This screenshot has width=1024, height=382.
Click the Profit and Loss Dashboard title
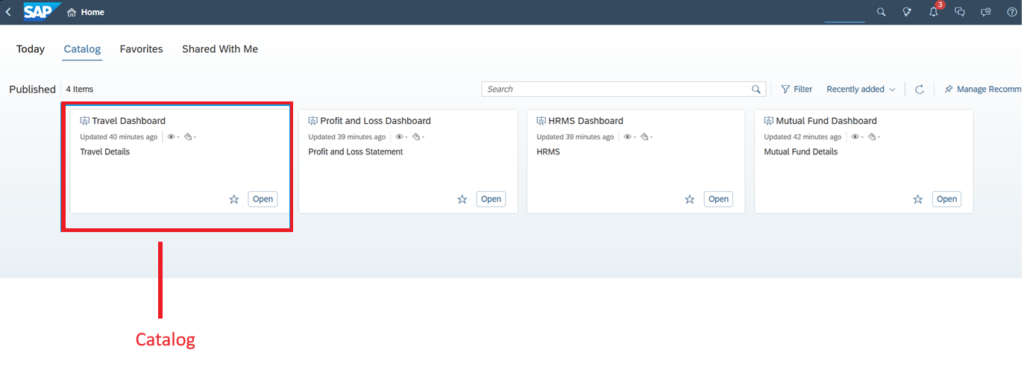click(x=376, y=121)
